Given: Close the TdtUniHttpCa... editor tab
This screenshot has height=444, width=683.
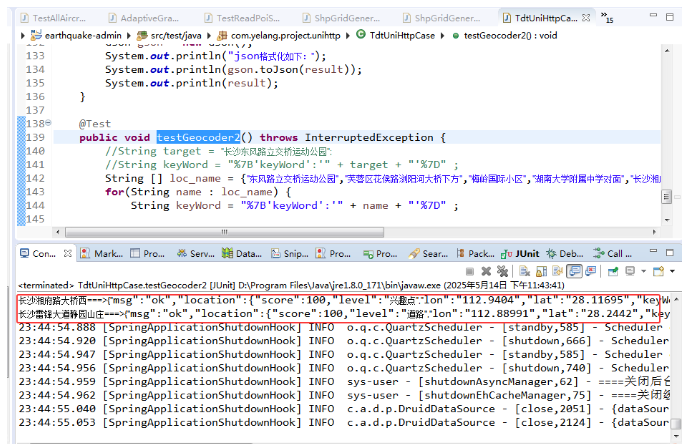Looking at the screenshot, I should (x=586, y=18).
